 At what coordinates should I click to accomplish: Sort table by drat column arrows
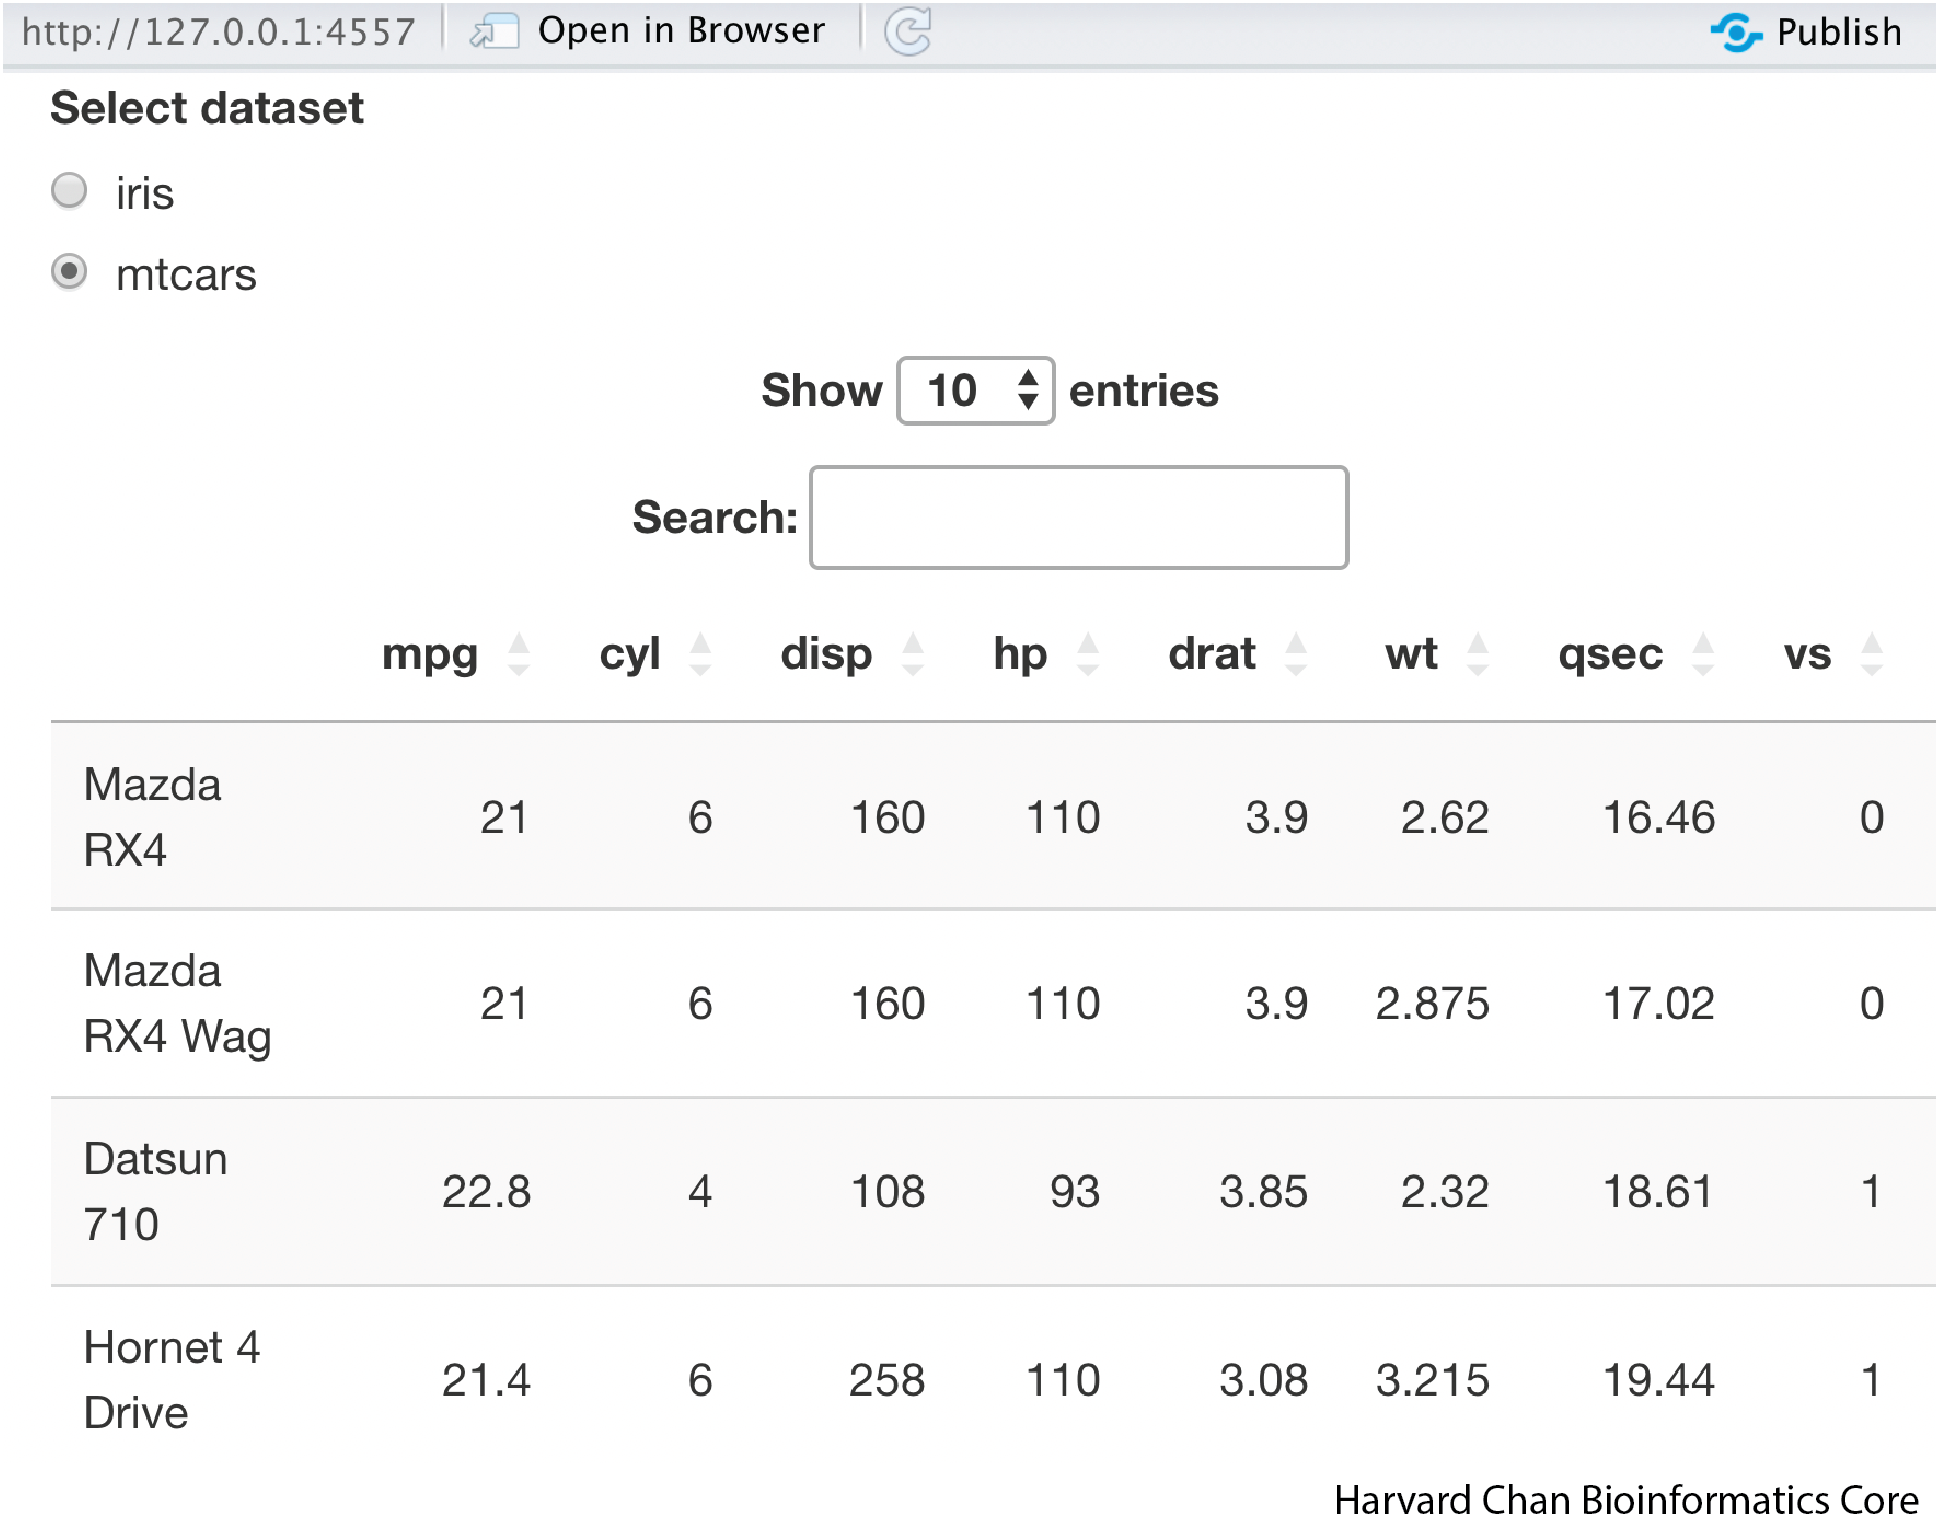pyautogui.click(x=1296, y=655)
